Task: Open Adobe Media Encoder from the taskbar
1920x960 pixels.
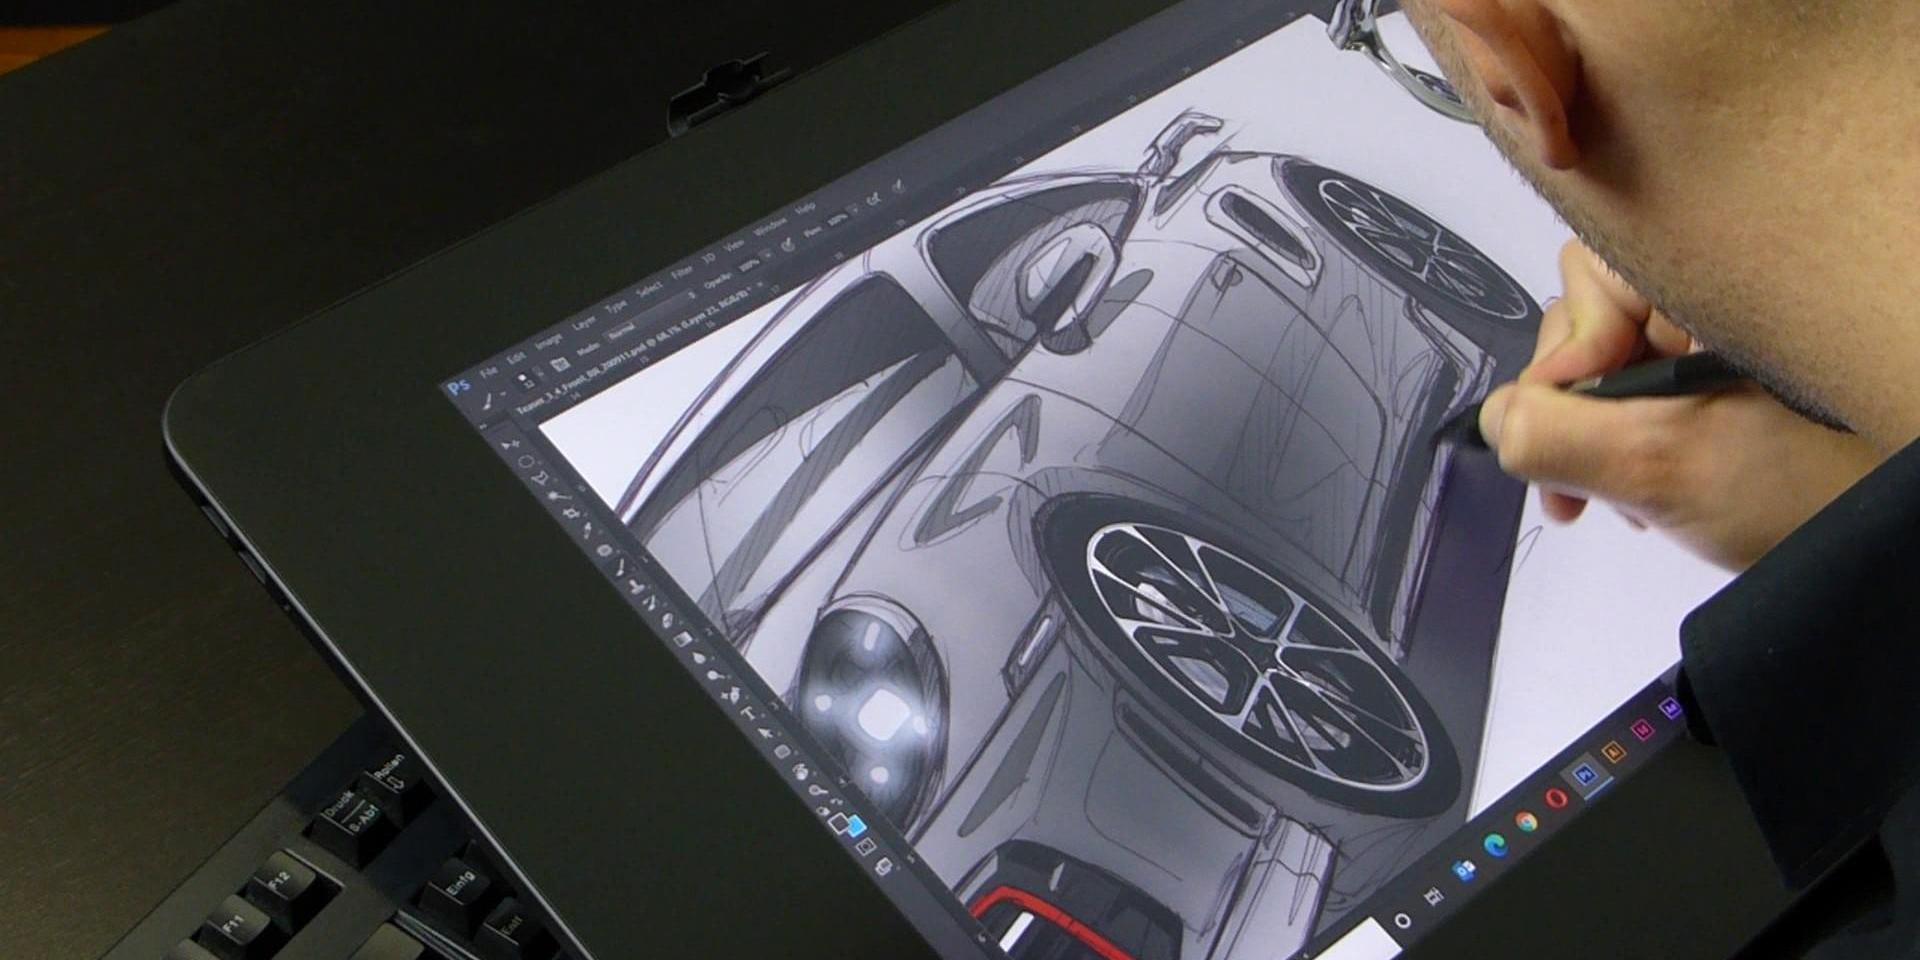Action: [x=1670, y=708]
